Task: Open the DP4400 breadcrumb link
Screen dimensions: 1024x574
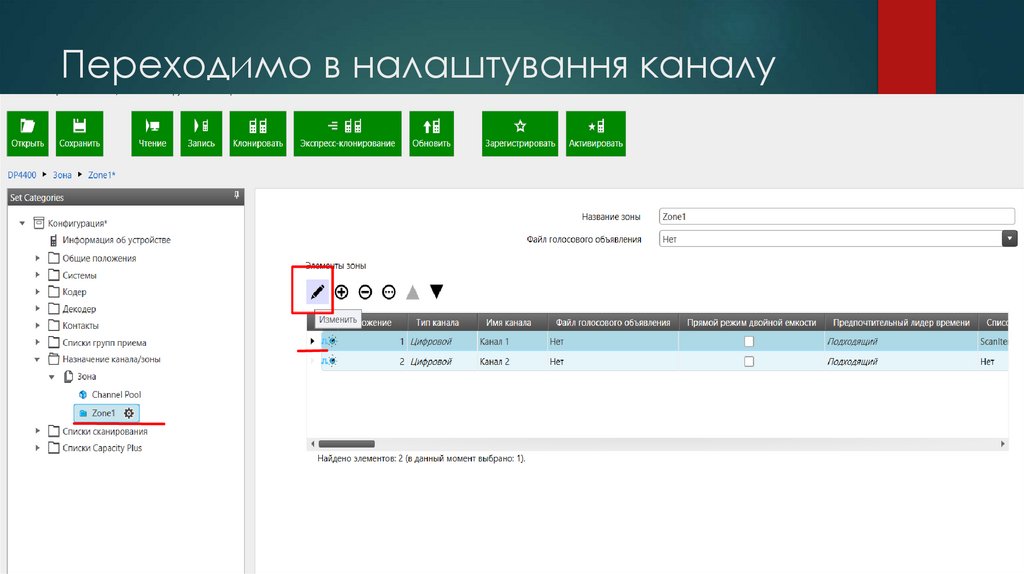Action: pos(22,175)
